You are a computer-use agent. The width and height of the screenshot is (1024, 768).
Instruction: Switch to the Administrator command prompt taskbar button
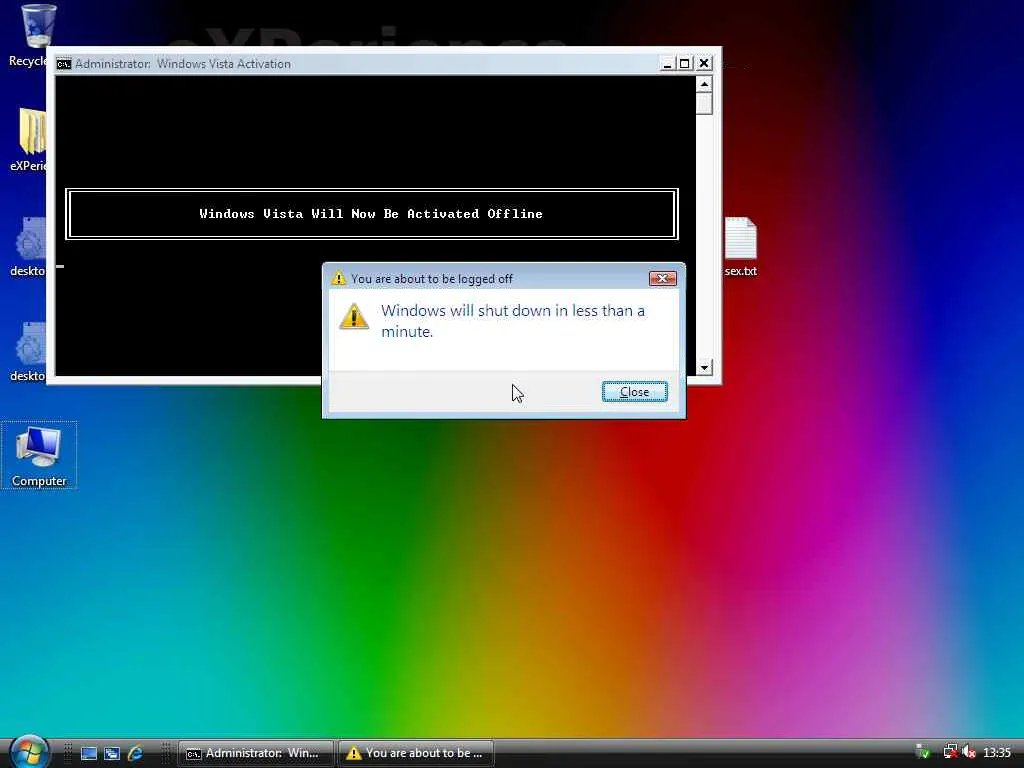pyautogui.click(x=255, y=753)
